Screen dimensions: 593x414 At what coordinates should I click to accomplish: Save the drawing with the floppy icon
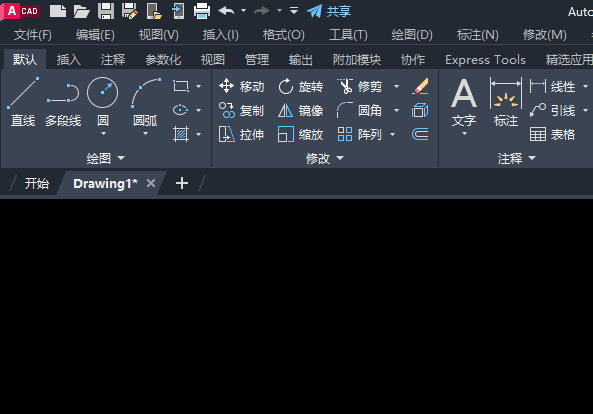(x=106, y=11)
